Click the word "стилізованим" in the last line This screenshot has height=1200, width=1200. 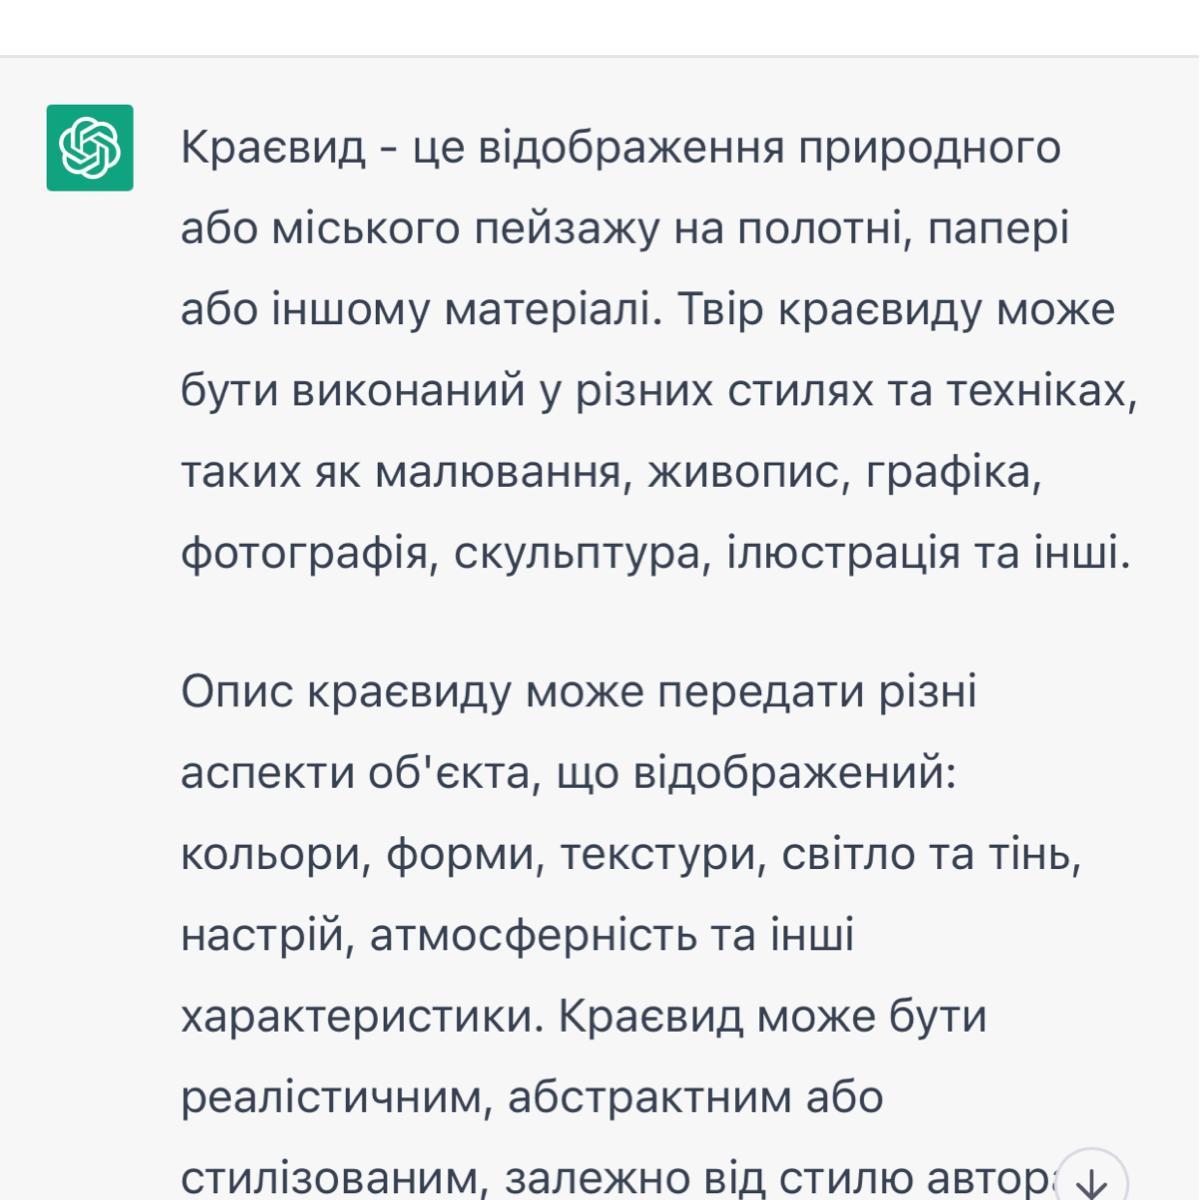point(335,1176)
